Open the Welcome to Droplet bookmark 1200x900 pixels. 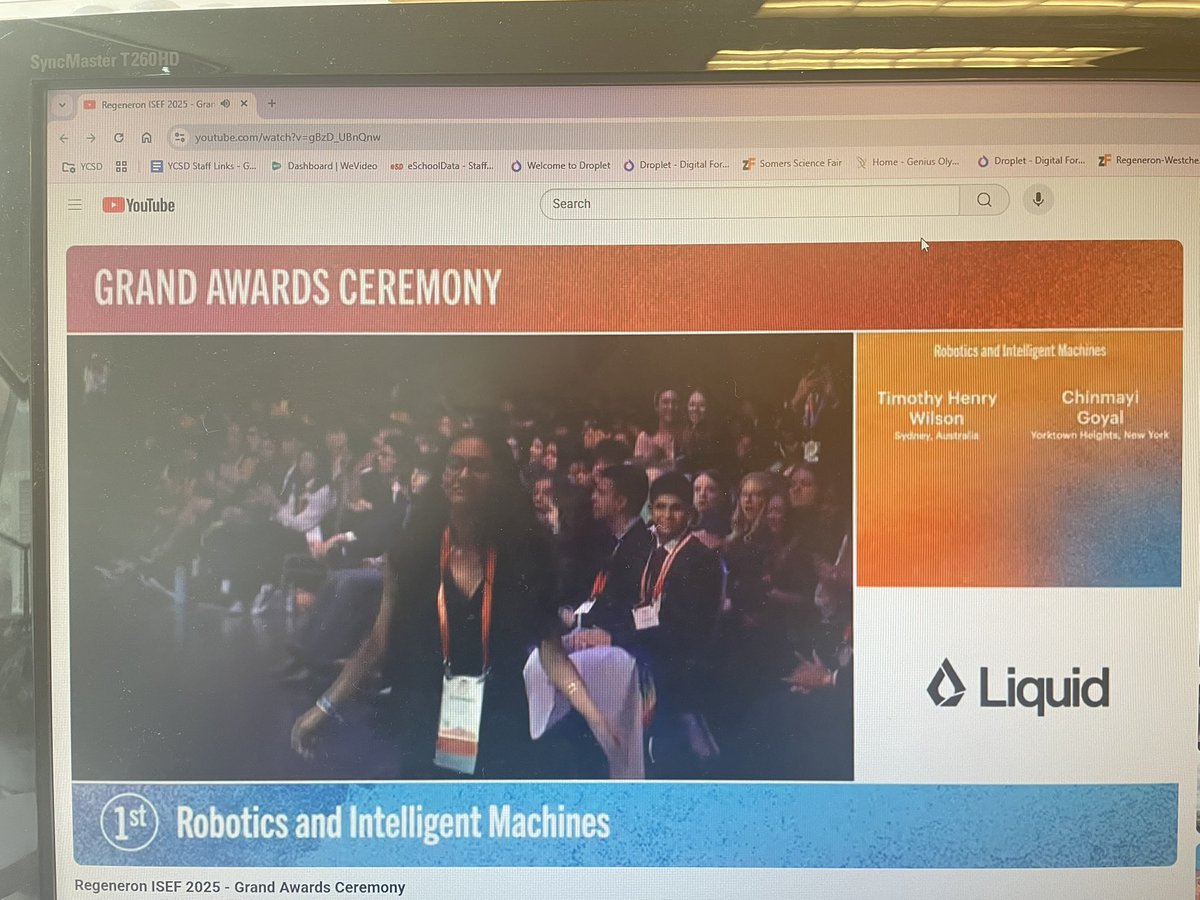560,166
